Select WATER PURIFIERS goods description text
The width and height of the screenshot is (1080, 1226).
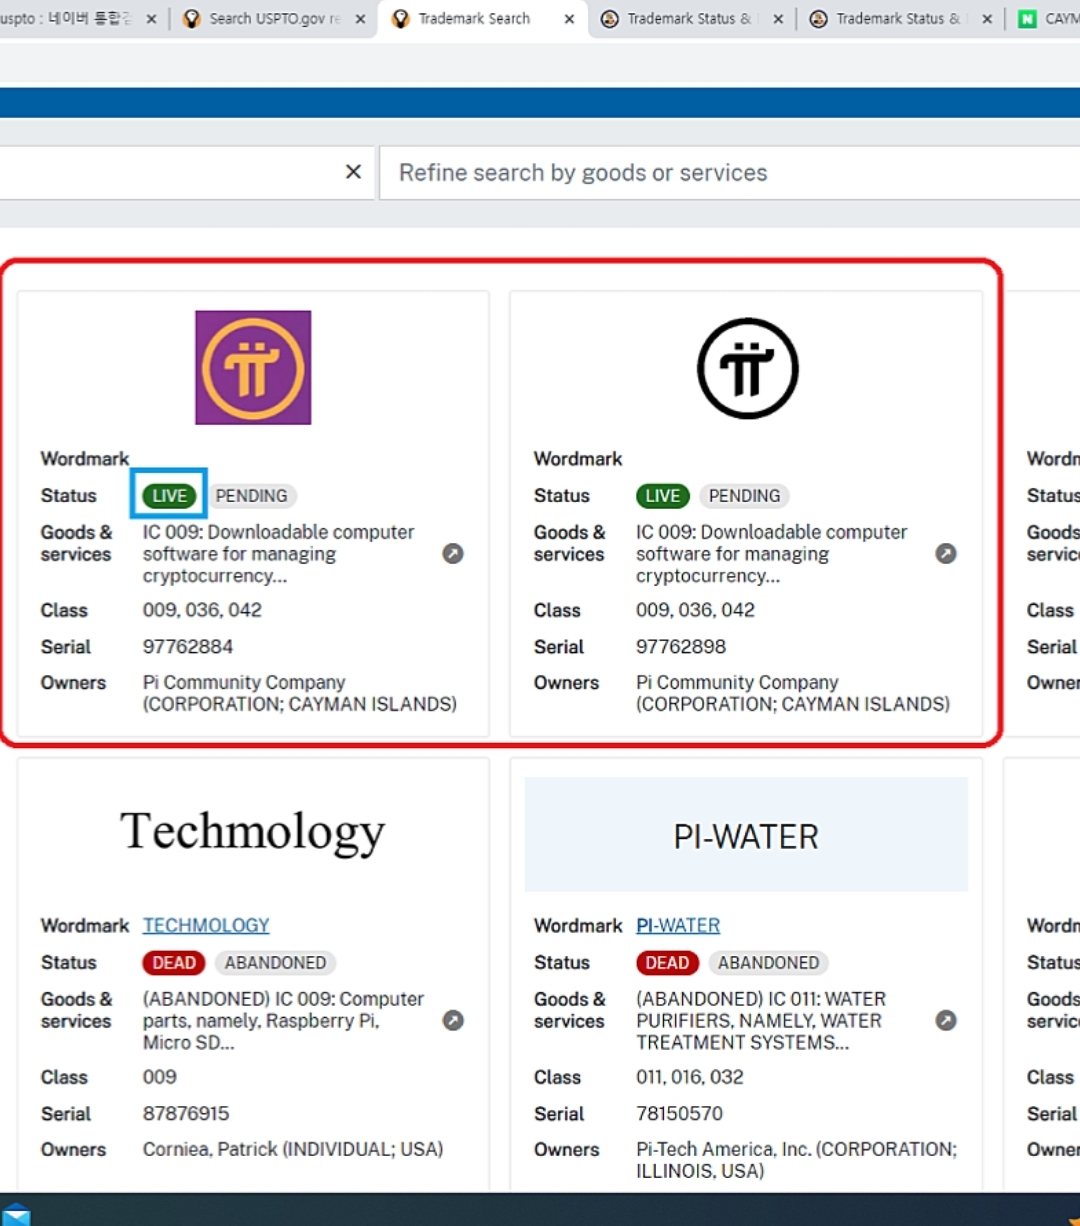760,1021
